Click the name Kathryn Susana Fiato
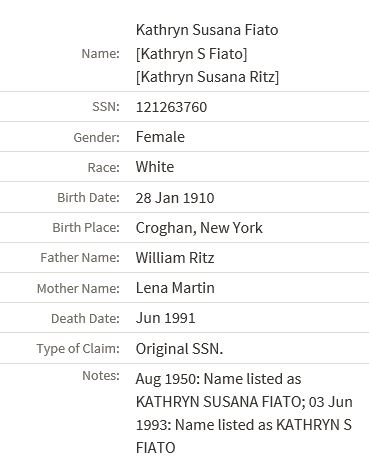This screenshot has height=466, width=369. [207, 30]
